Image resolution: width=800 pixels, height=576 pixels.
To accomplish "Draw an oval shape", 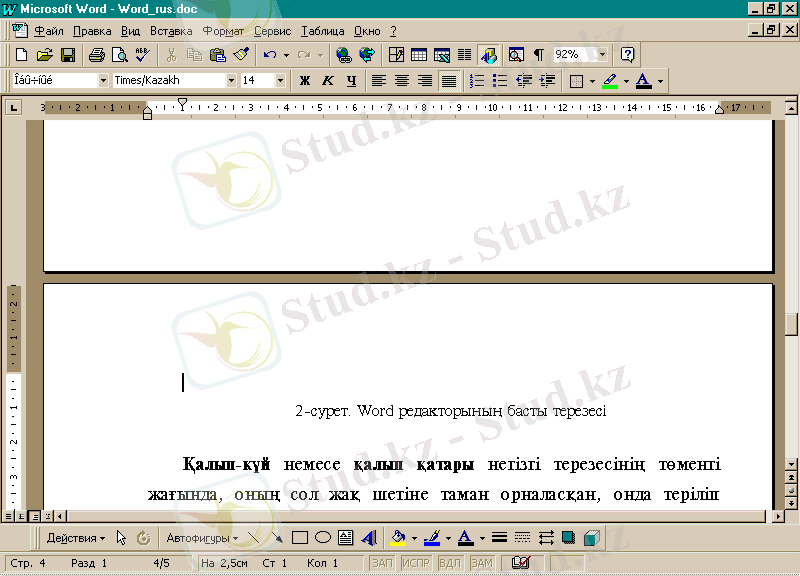I will [323, 538].
